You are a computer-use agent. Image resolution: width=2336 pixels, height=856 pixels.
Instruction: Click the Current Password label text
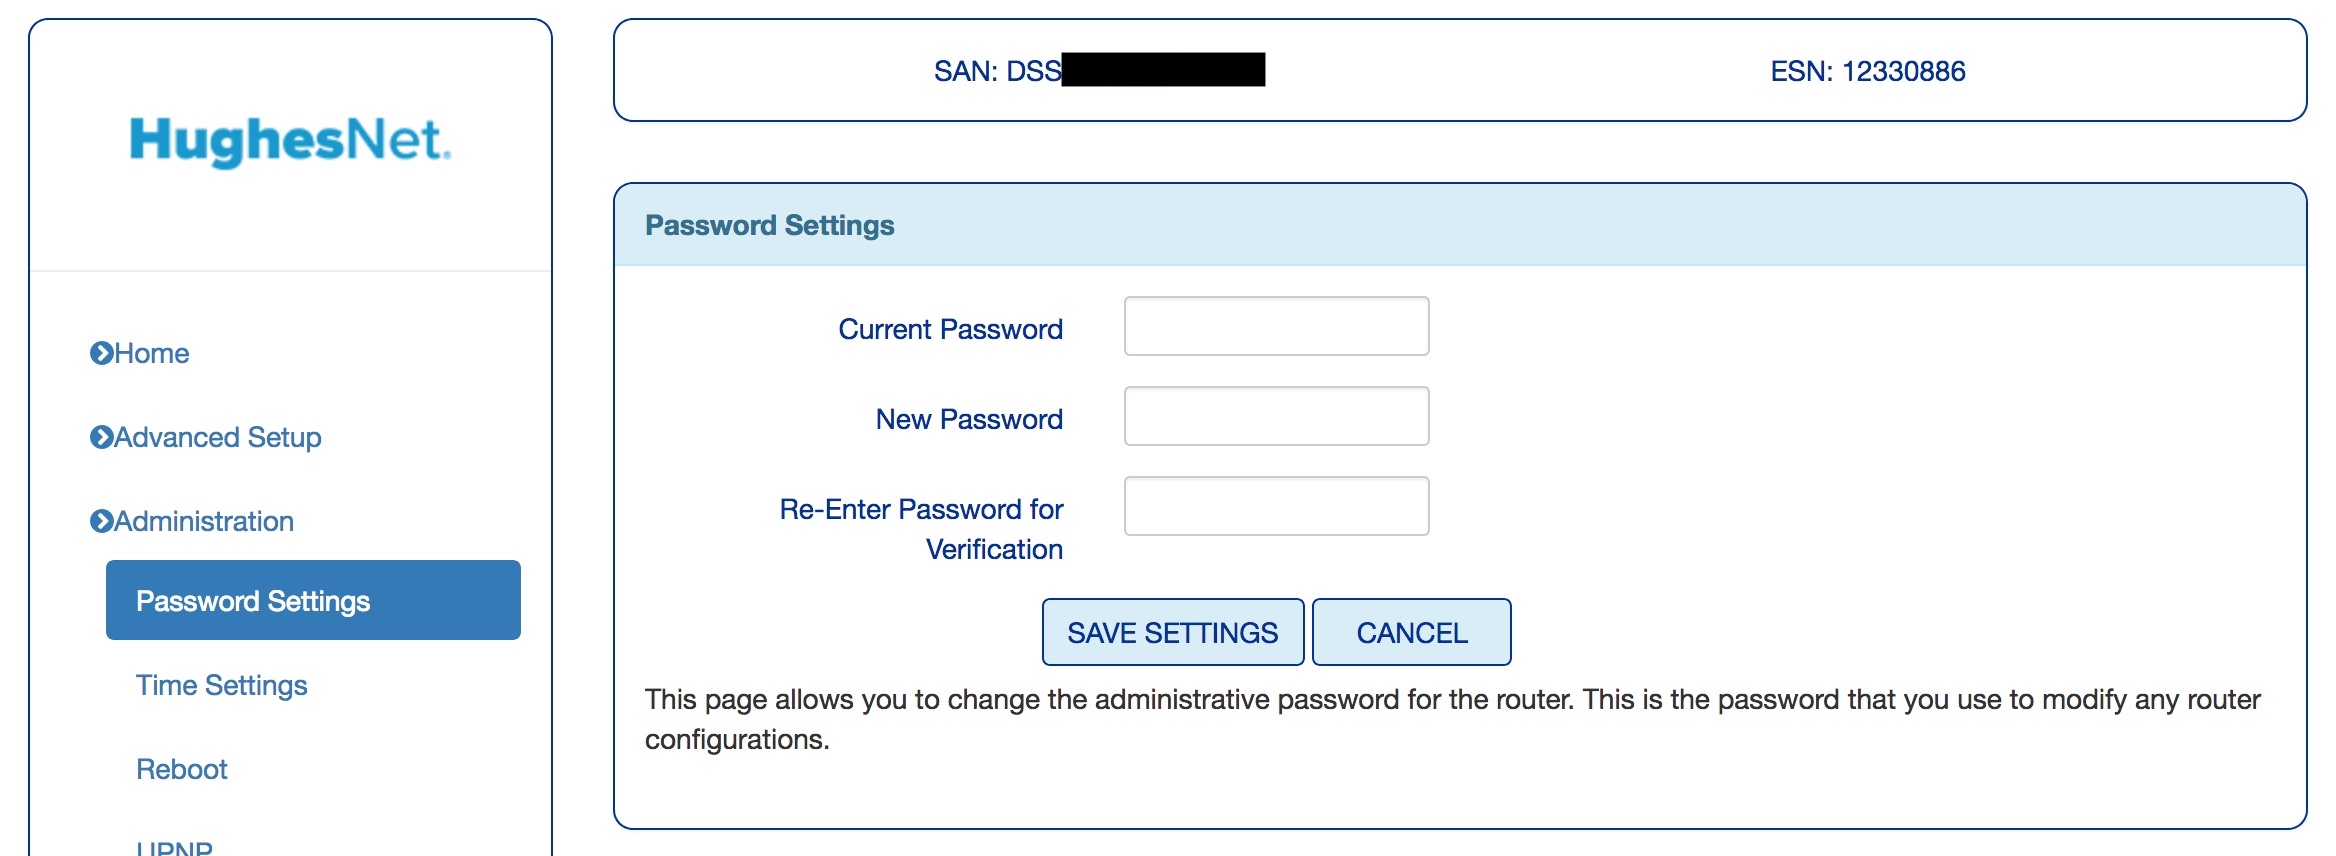(x=950, y=329)
